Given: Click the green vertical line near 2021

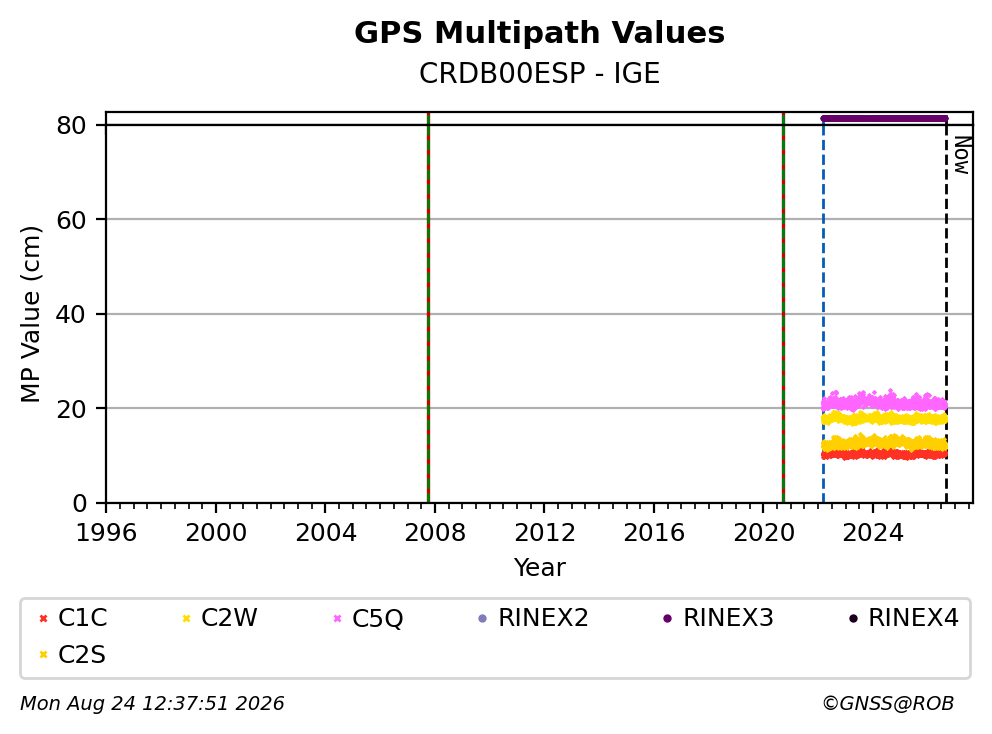Looking at the screenshot, I should (783, 308).
